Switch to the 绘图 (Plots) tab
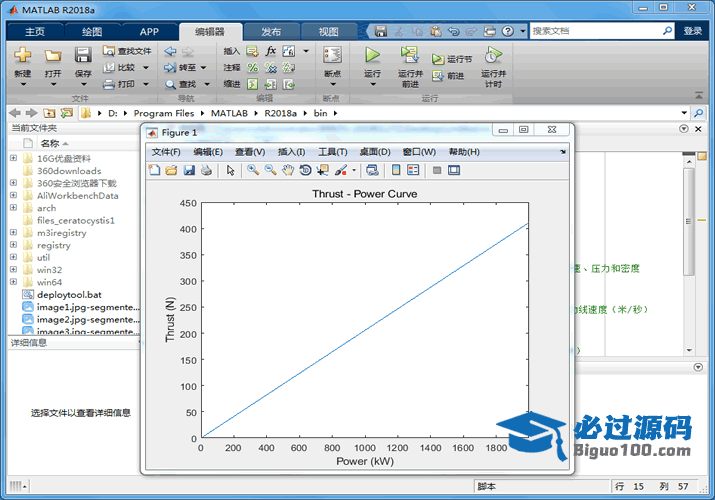The height and width of the screenshot is (500, 715). pos(92,31)
